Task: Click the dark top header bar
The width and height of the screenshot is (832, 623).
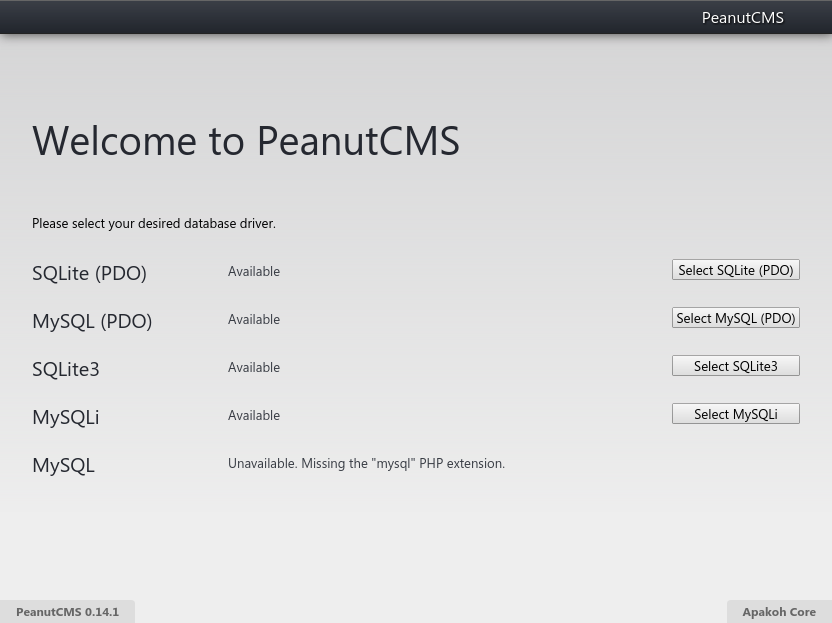Action: pos(350,18)
